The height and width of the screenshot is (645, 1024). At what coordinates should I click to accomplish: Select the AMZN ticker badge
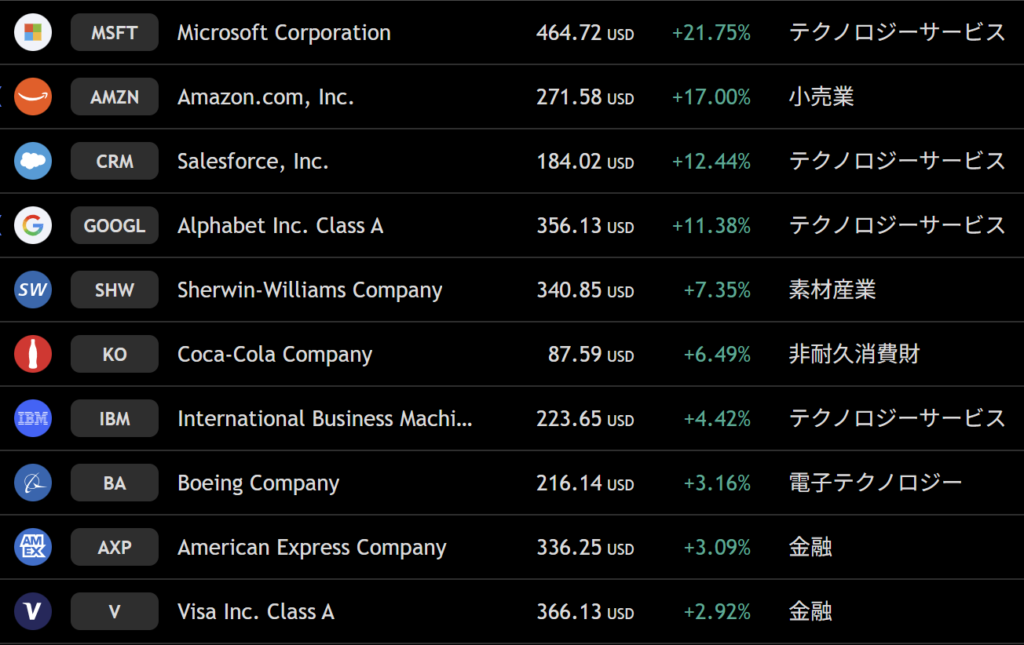114,97
